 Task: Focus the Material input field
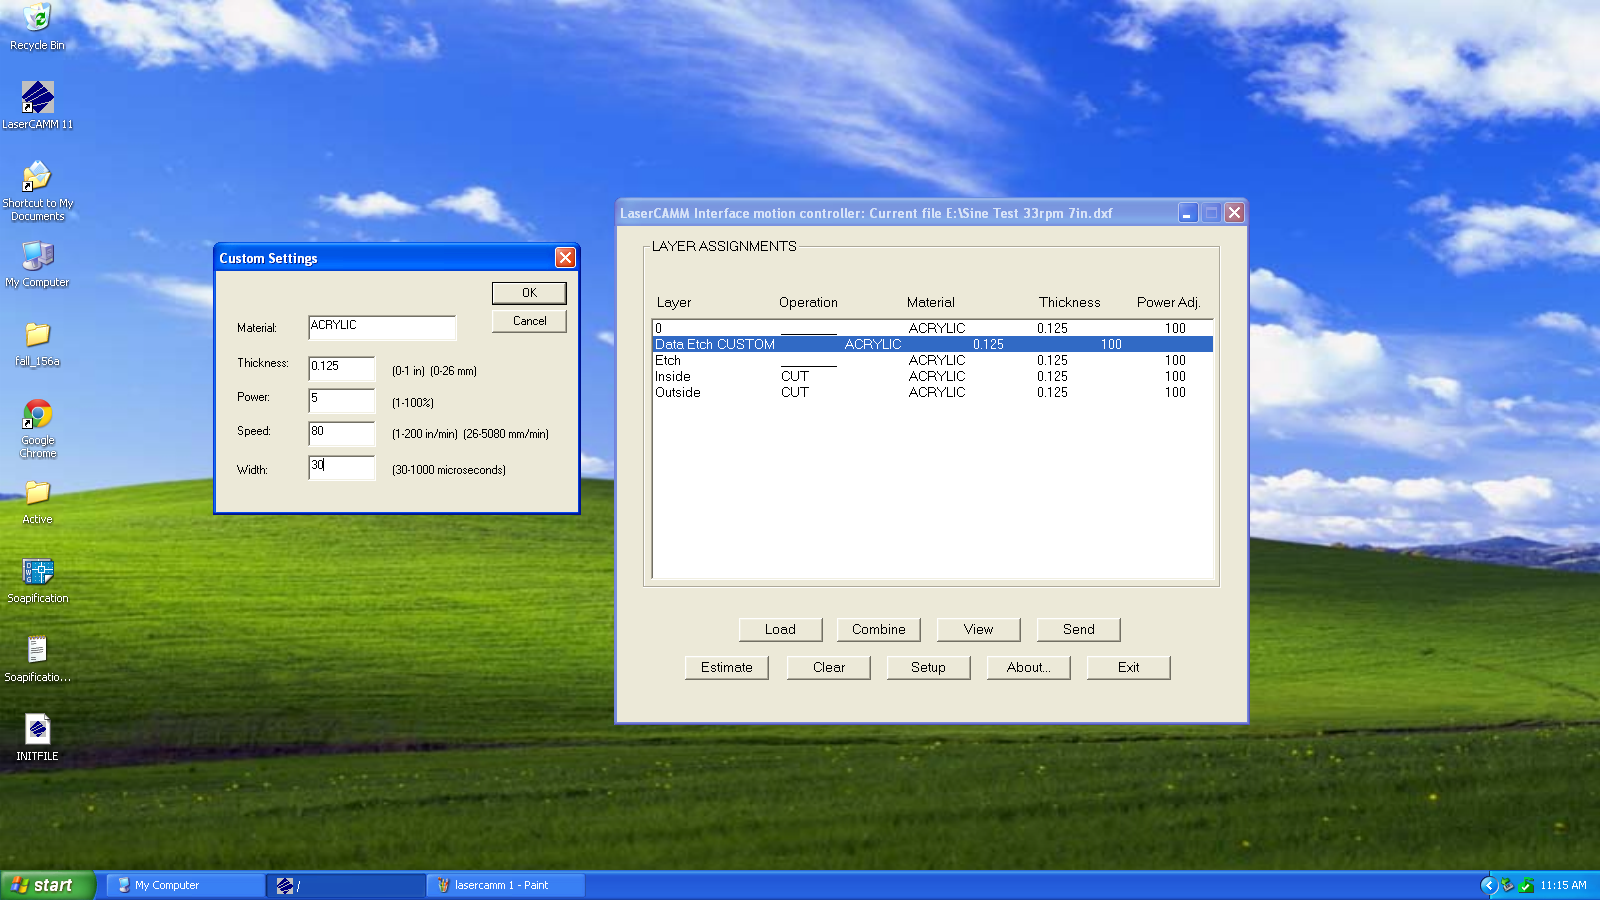click(382, 327)
